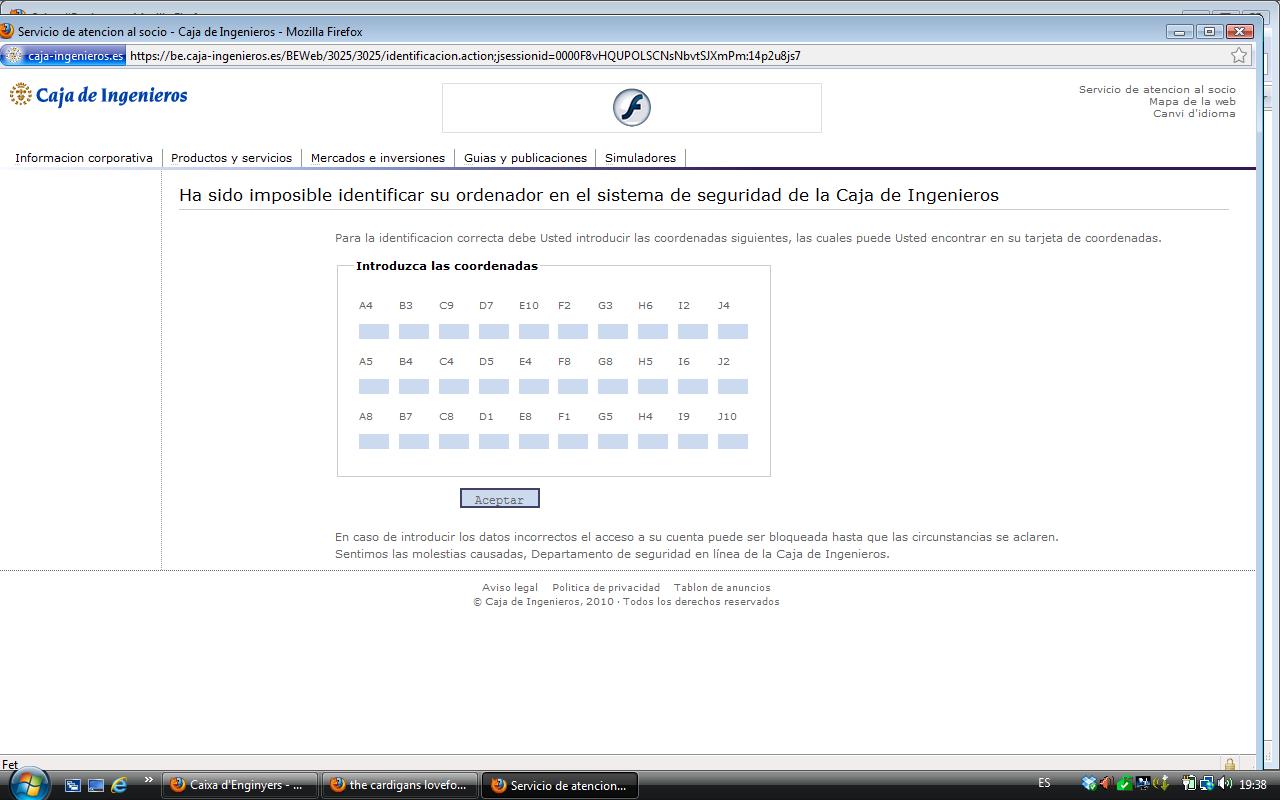Open the Tablon de anuncios link
This screenshot has width=1280, height=800.
(722, 588)
